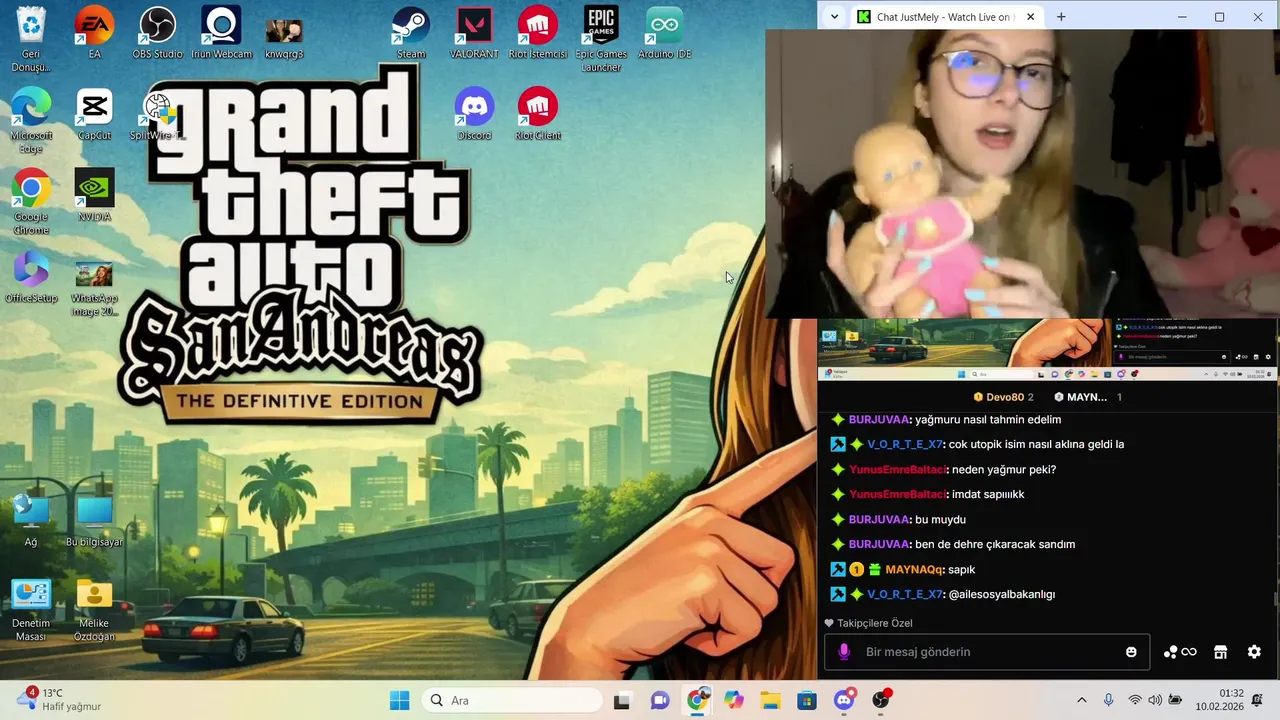Click the taskbar Ara search box
Image resolution: width=1280 pixels, height=720 pixels.
coord(512,701)
